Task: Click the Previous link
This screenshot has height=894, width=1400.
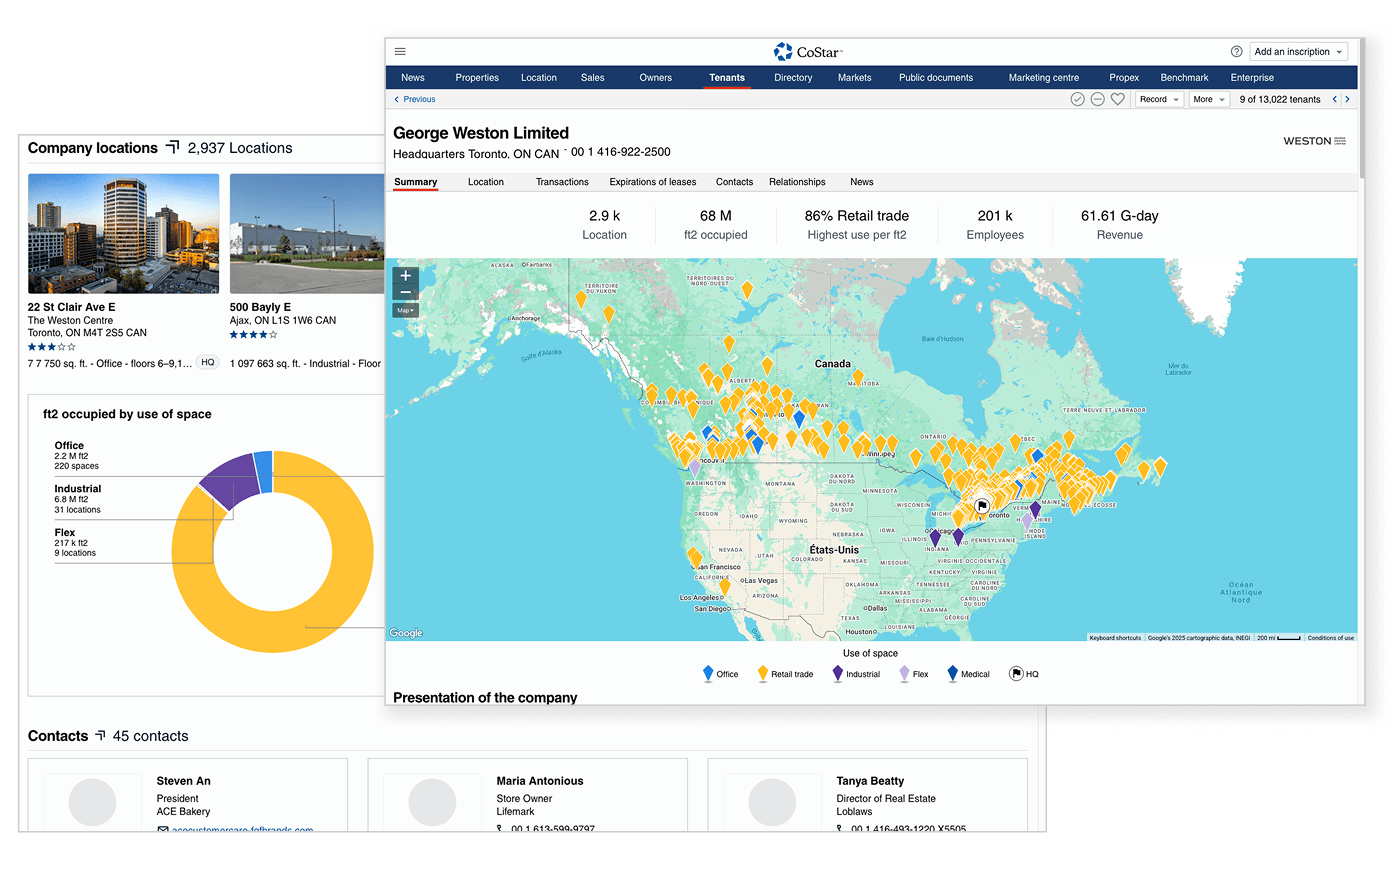Action: [415, 99]
